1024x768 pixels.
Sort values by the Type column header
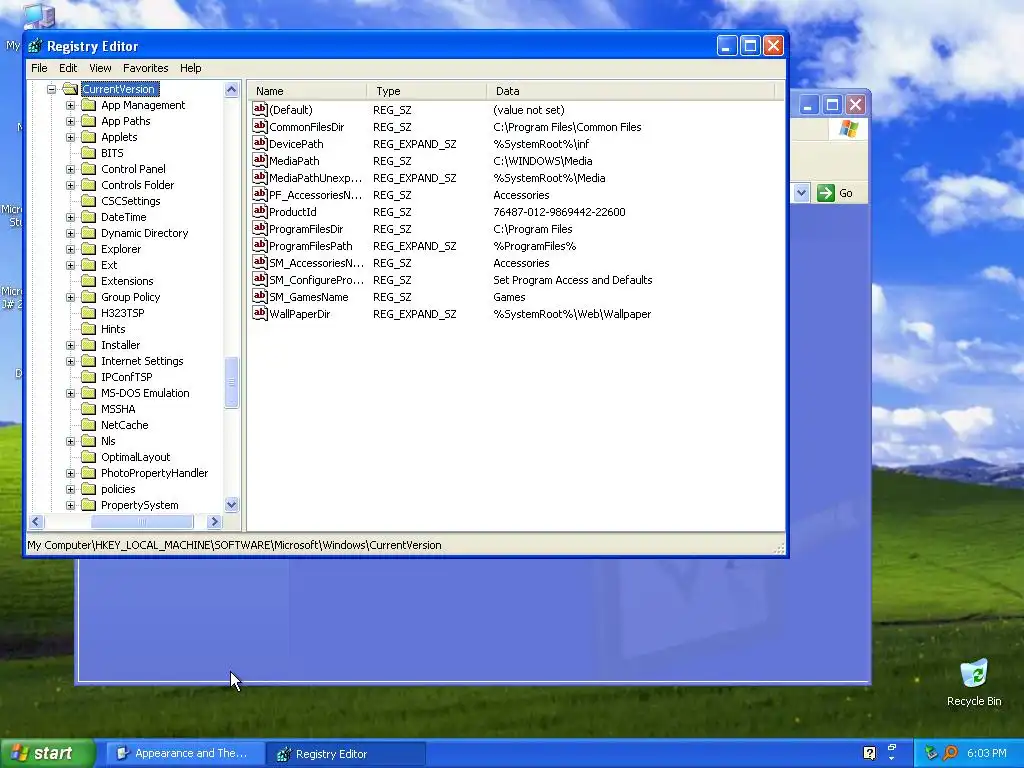pyautogui.click(x=426, y=91)
